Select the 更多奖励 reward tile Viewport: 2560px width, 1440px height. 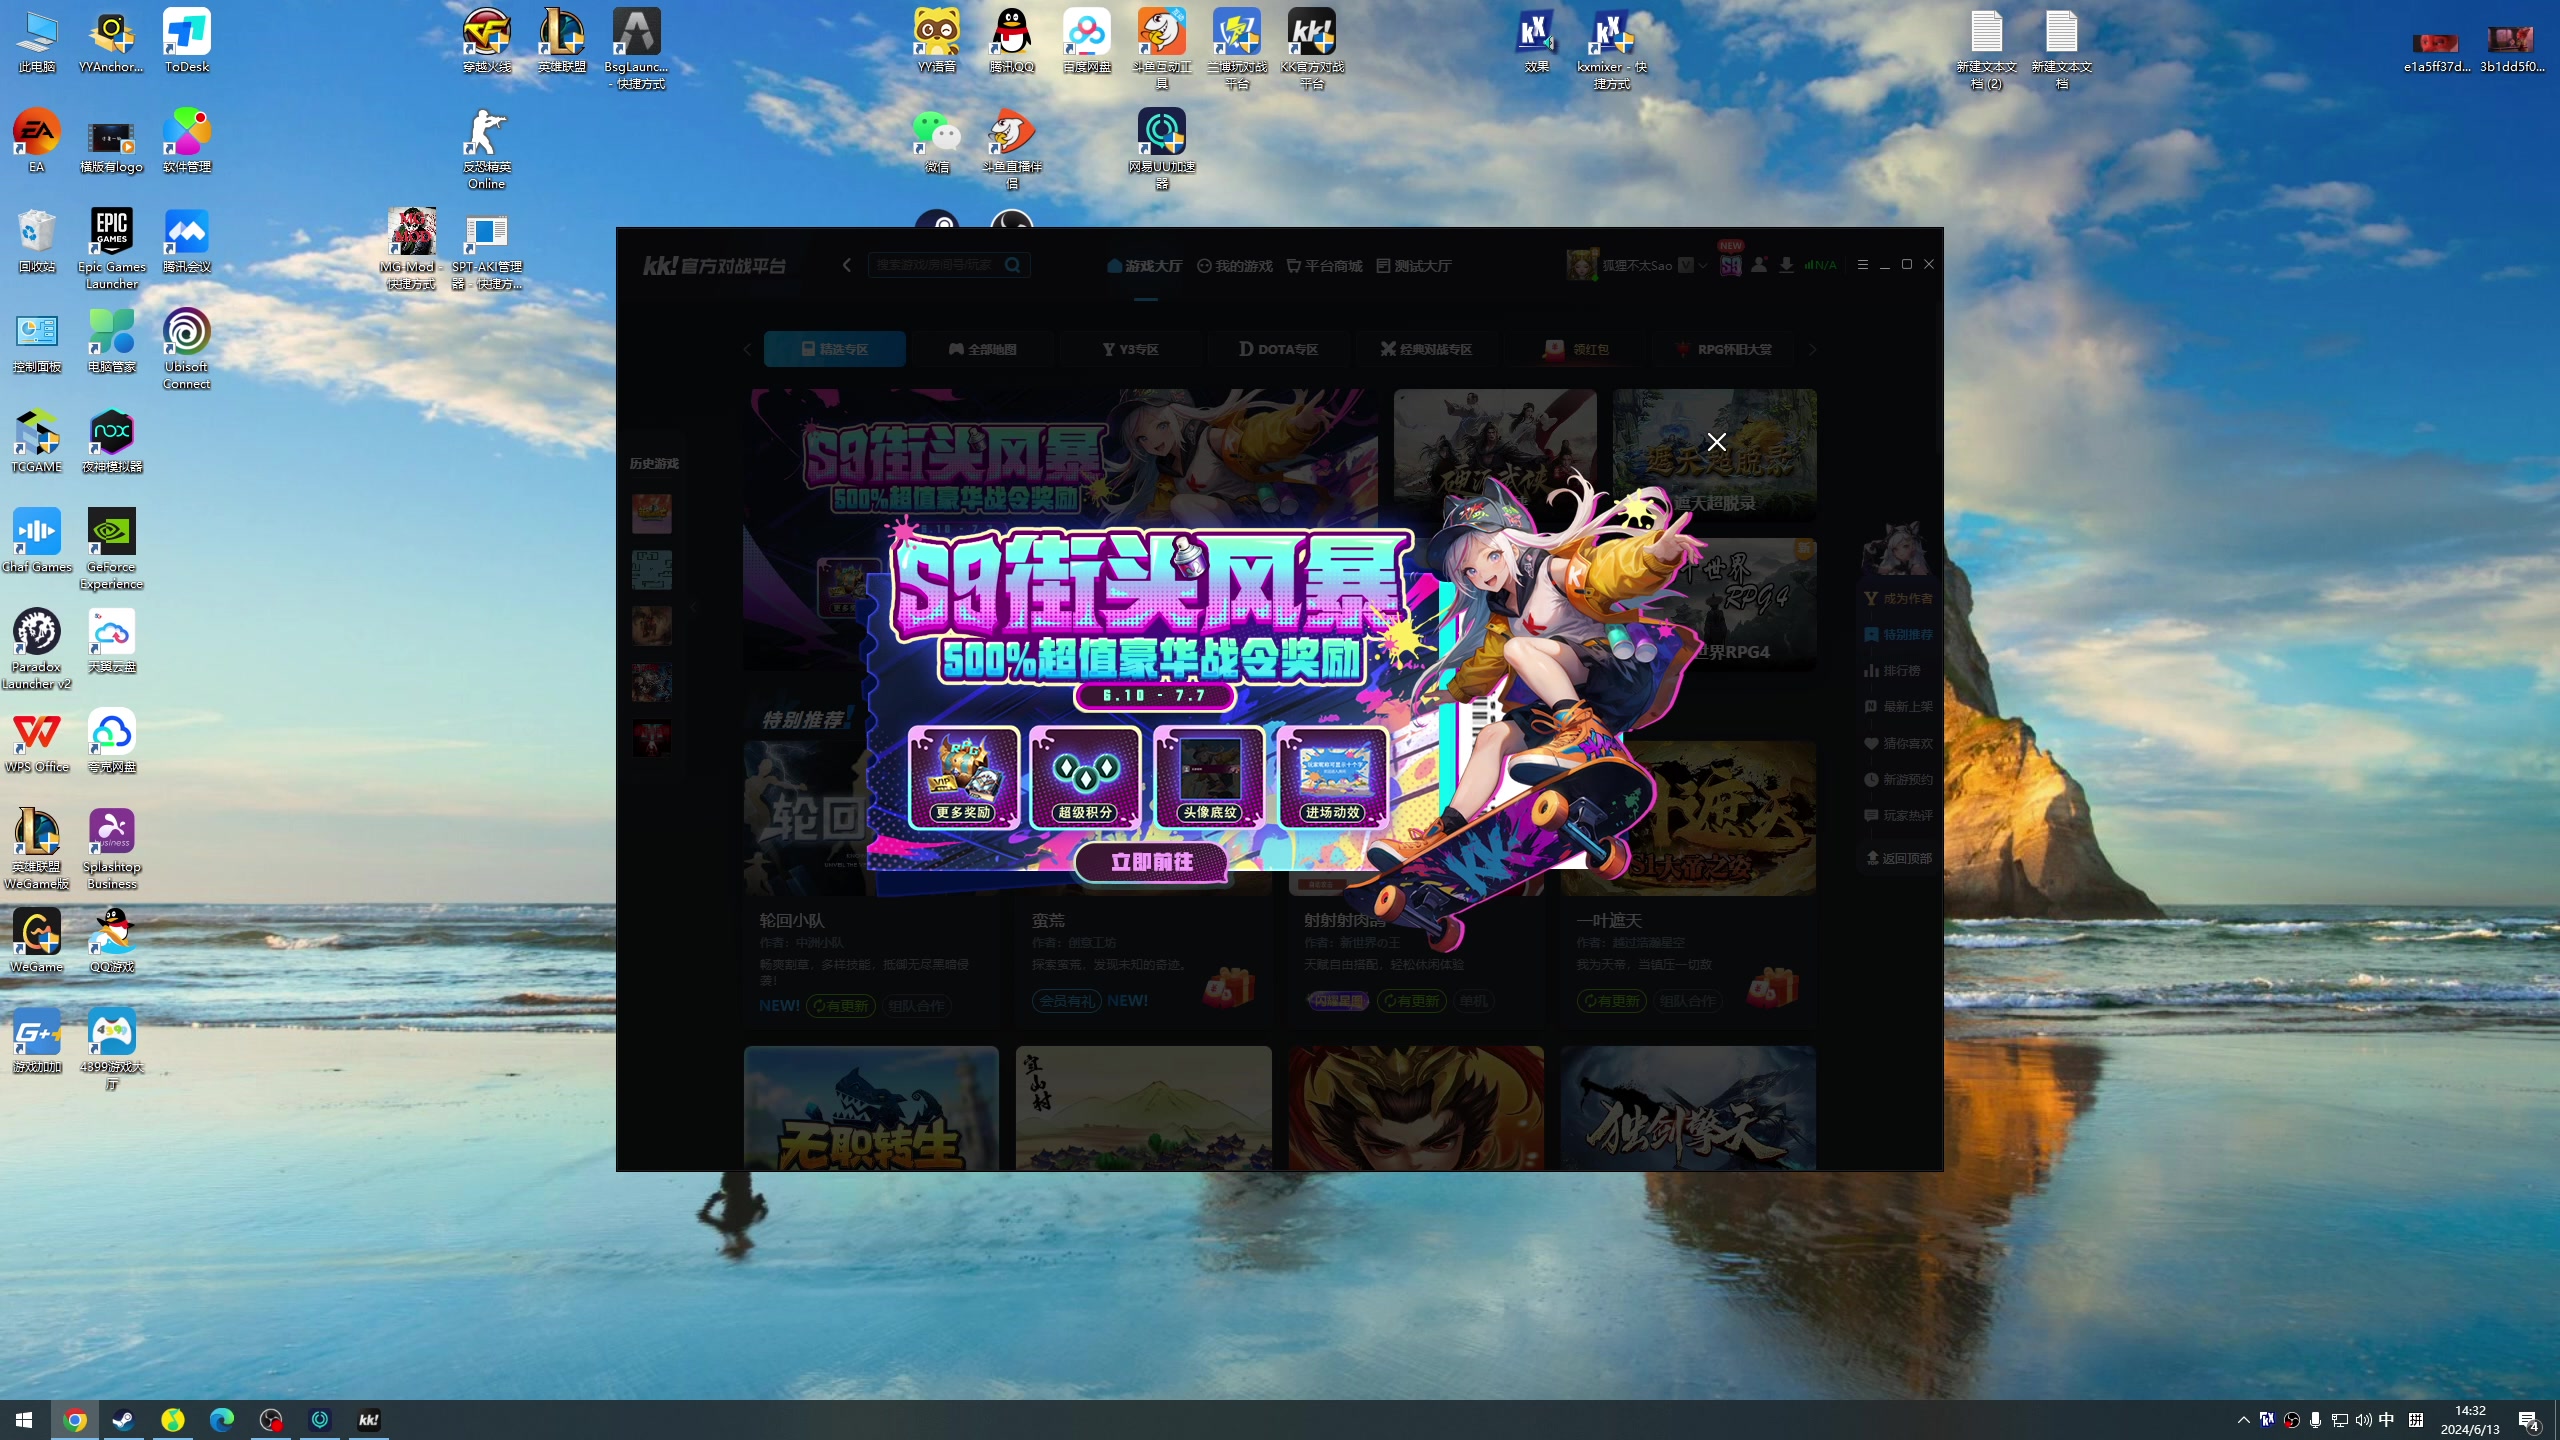(963, 778)
